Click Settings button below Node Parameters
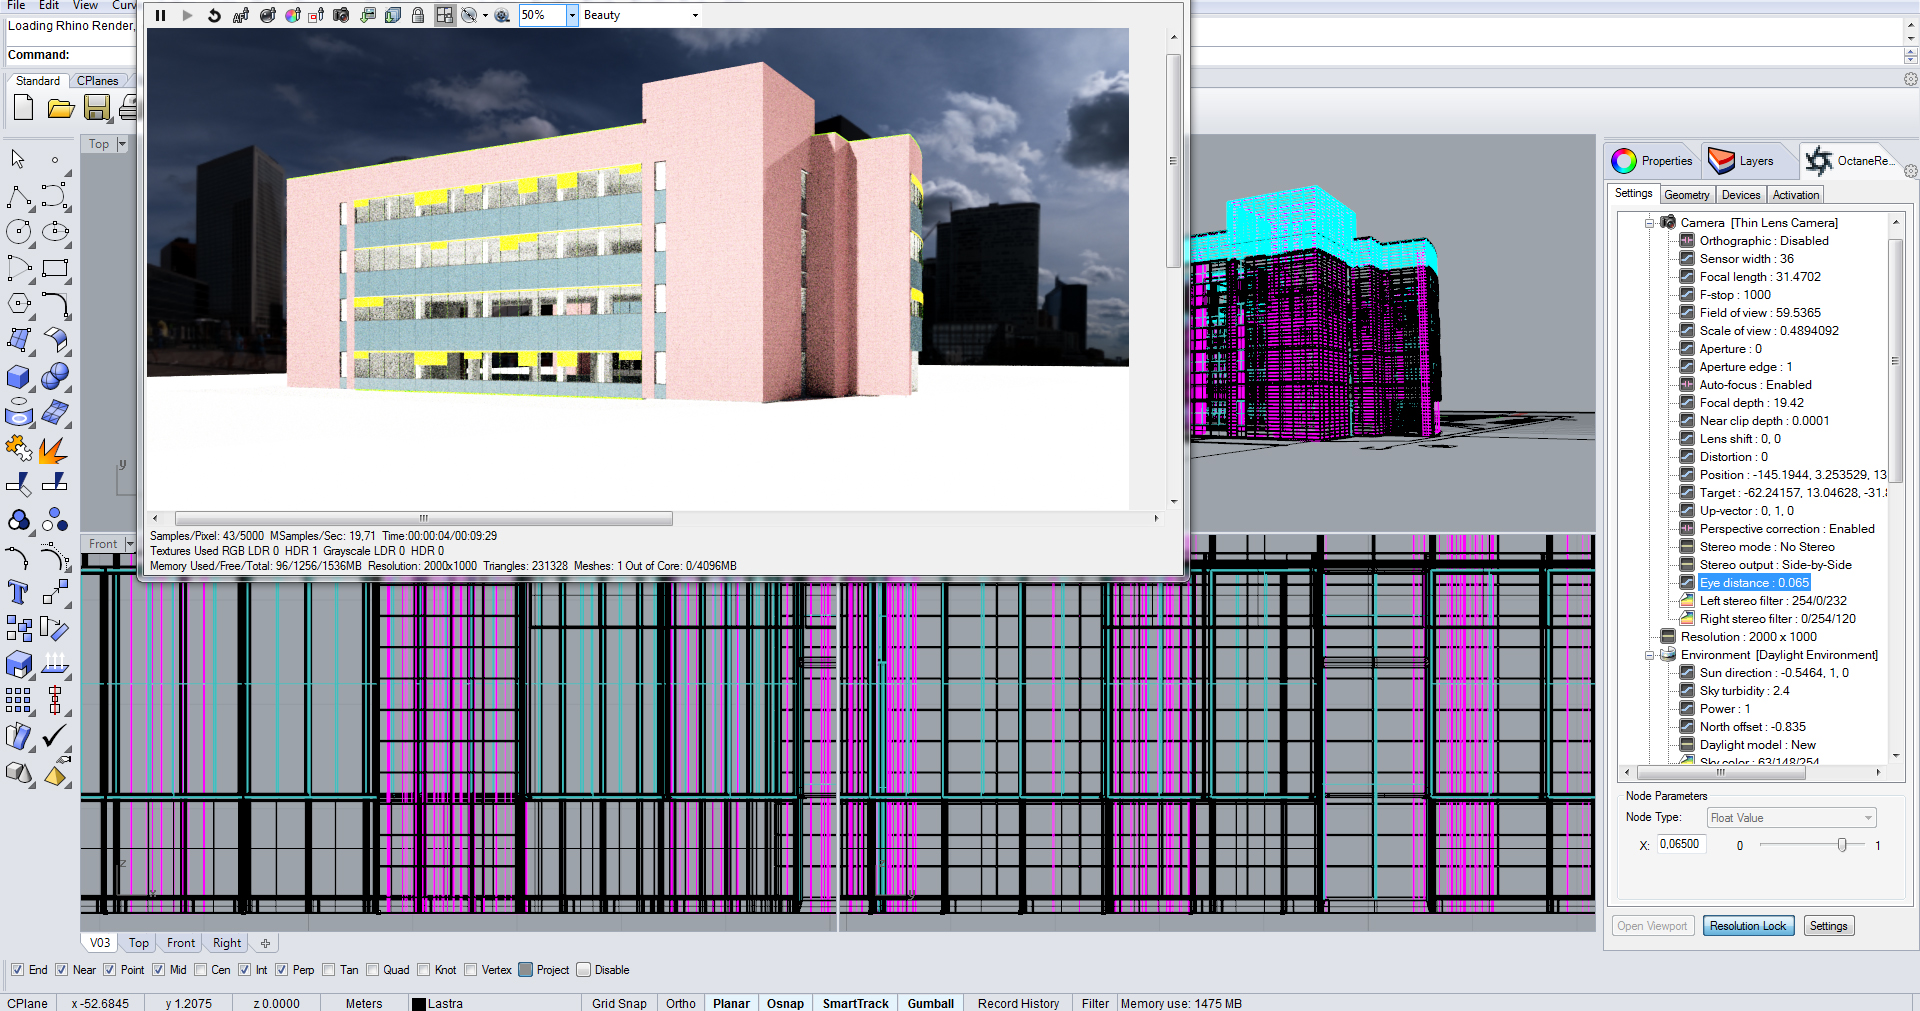1920x1011 pixels. pos(1829,926)
